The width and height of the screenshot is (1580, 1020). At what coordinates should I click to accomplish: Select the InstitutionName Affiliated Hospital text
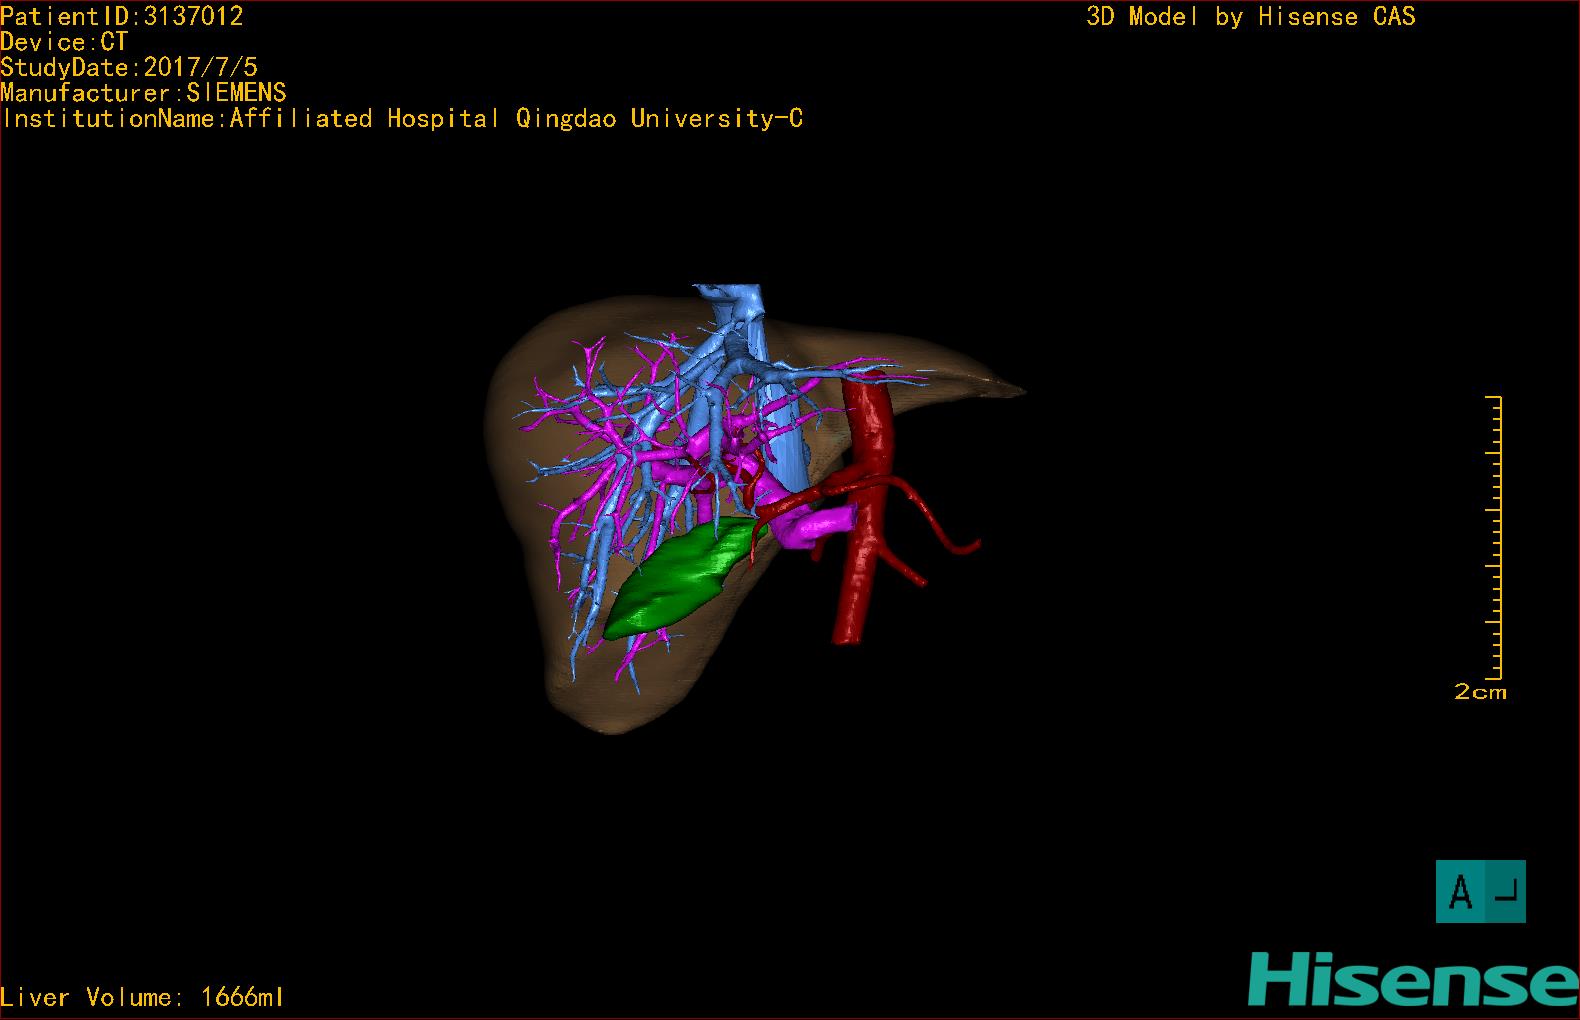coord(402,119)
